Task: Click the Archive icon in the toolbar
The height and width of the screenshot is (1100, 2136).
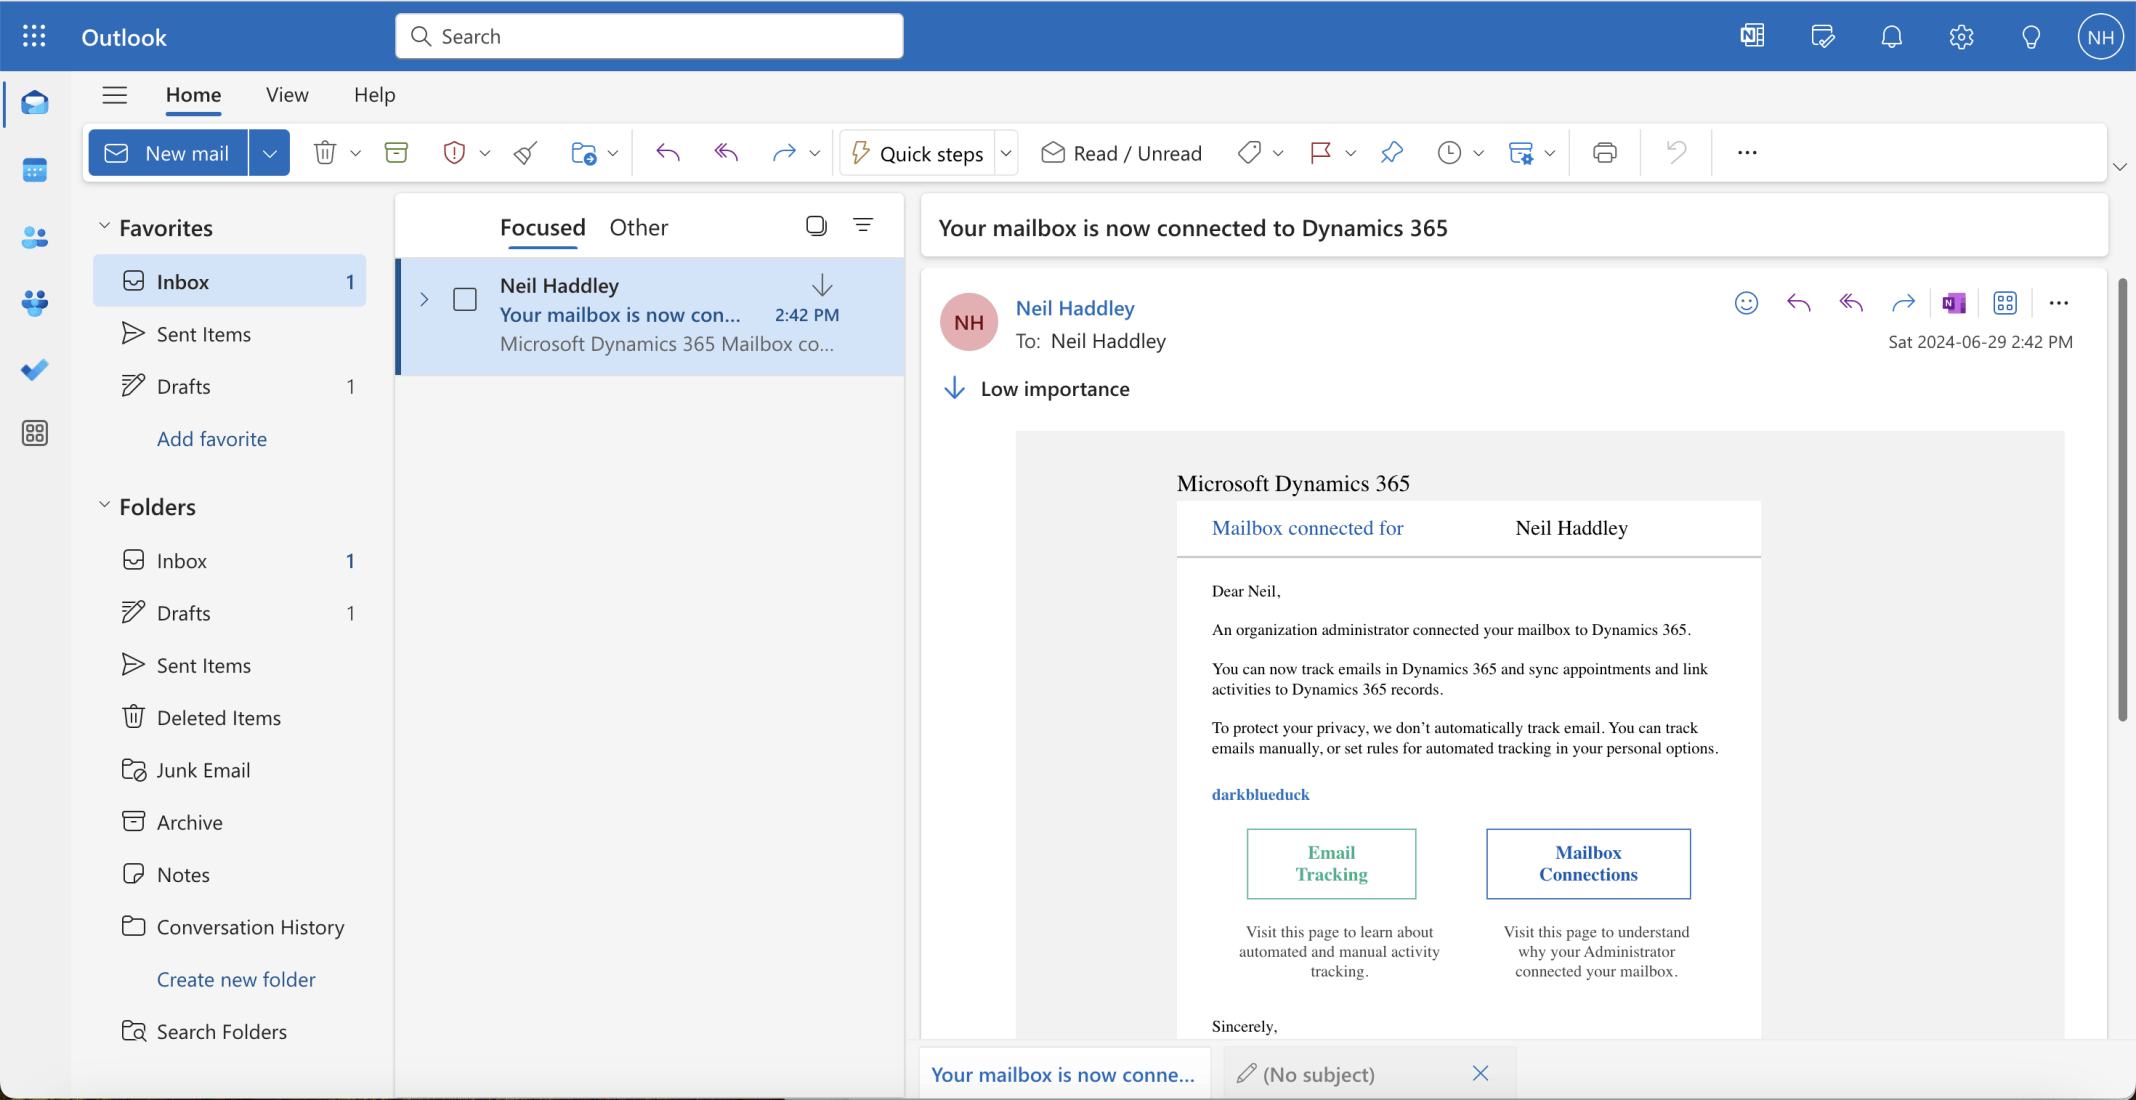Action: (396, 153)
